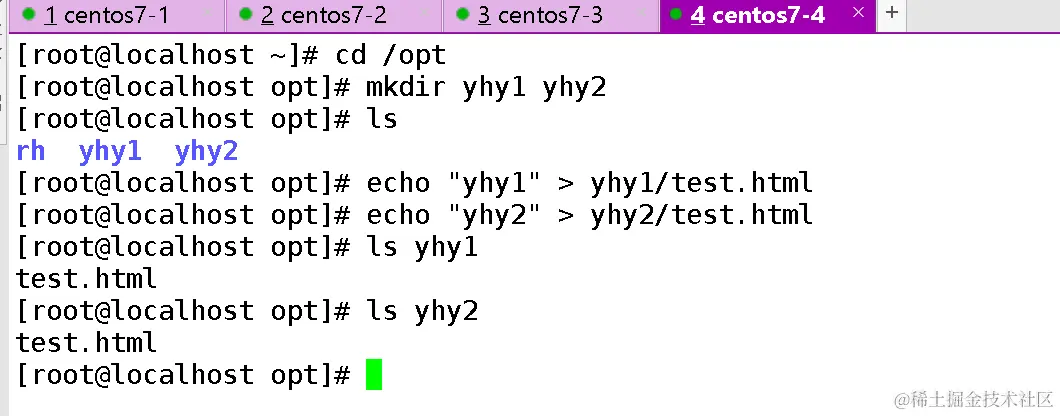This screenshot has height=416, width=1060.
Task: Click the blue "rh" directory in ls output
Action: coord(31,151)
